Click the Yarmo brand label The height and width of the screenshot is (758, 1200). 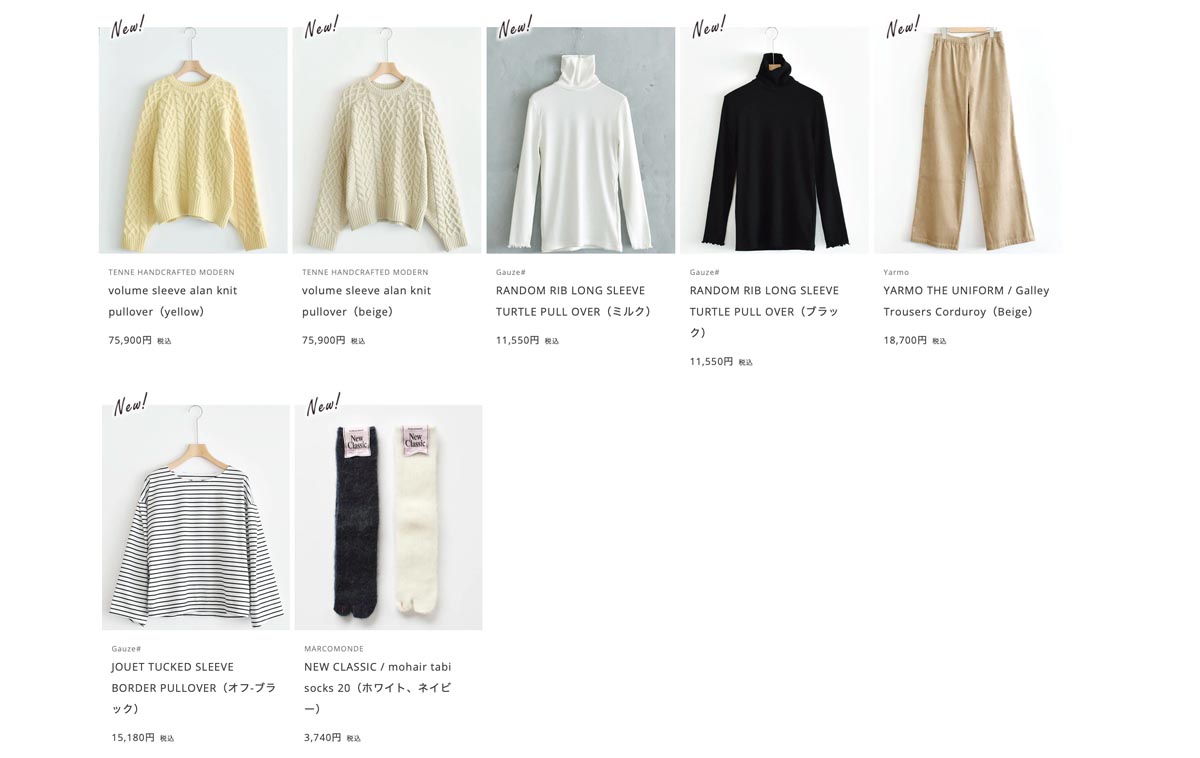click(x=896, y=272)
